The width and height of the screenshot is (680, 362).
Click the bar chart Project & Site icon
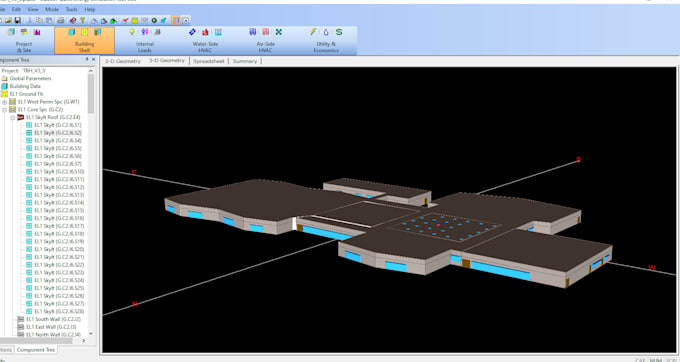point(37,32)
